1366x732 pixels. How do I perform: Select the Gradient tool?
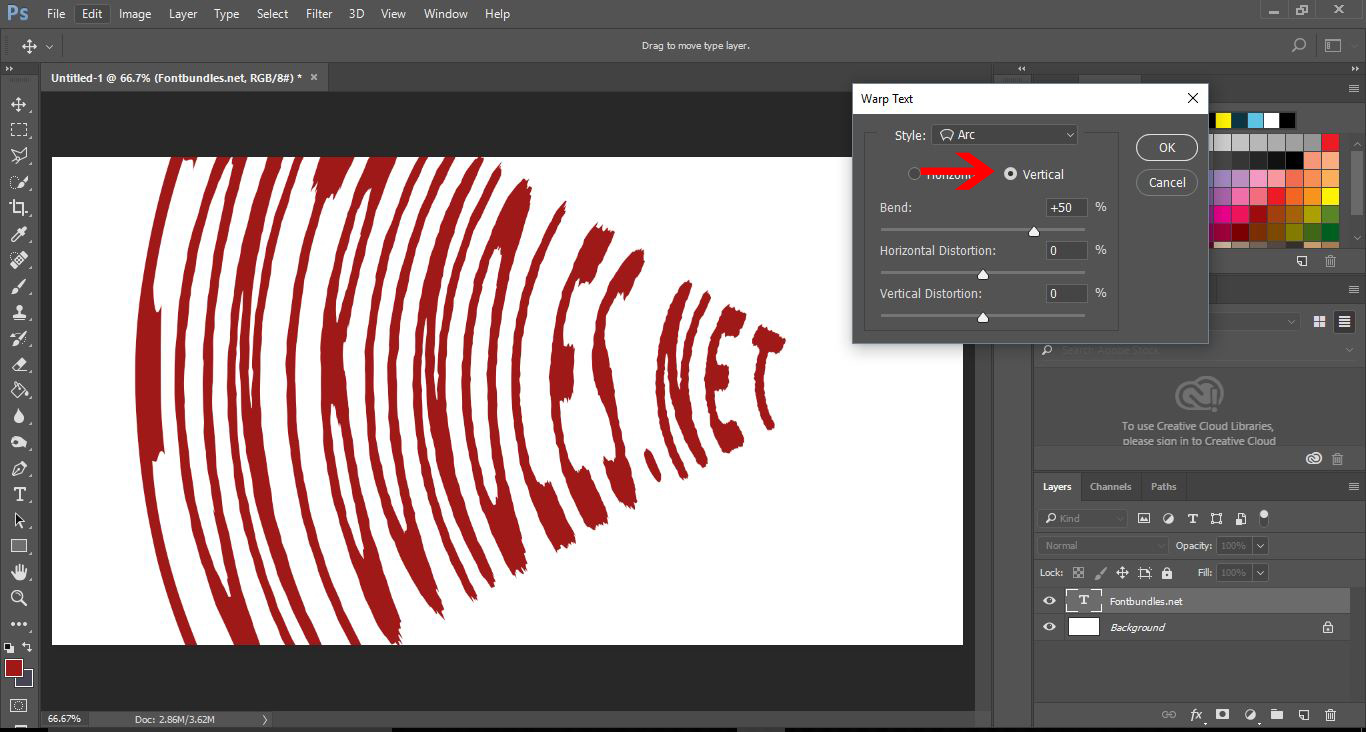point(17,390)
